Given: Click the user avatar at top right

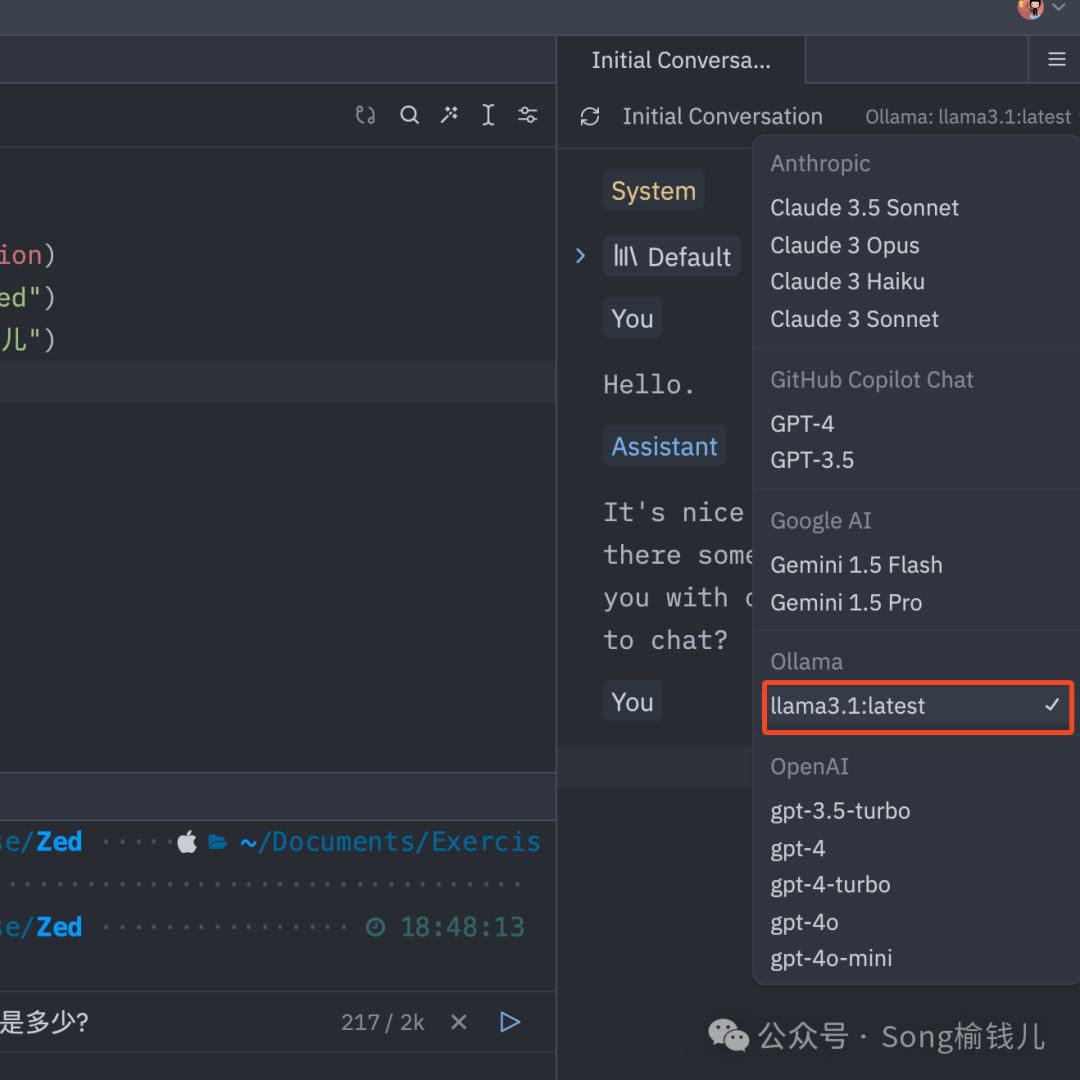Looking at the screenshot, I should 1030,8.
